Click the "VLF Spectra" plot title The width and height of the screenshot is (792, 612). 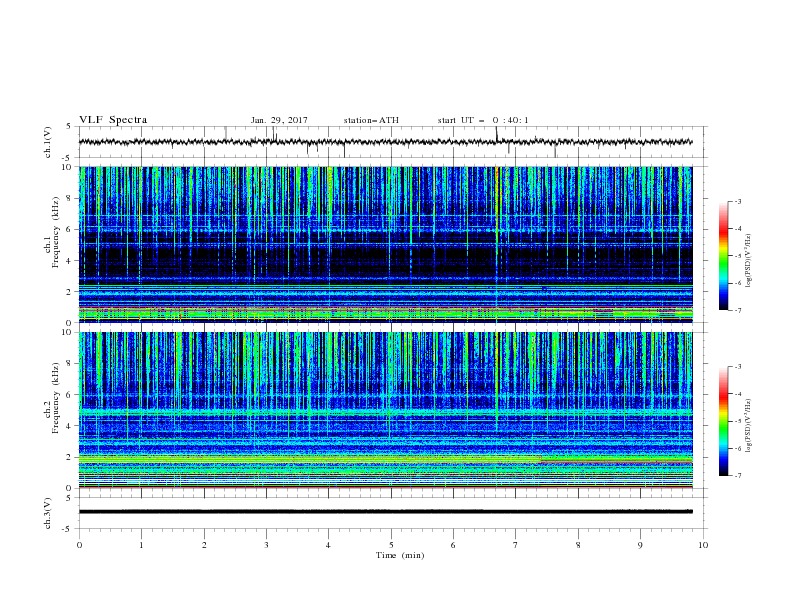click(x=113, y=120)
